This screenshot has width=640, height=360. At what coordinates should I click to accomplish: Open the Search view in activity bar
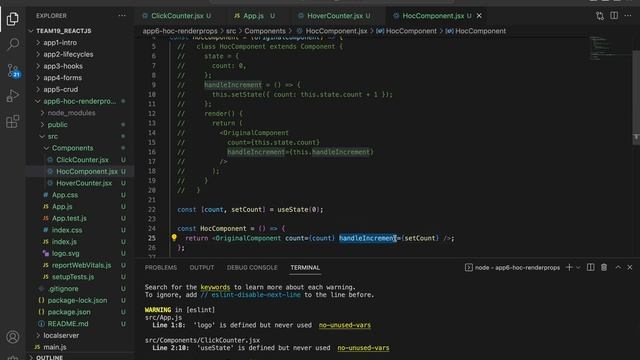coord(13,44)
